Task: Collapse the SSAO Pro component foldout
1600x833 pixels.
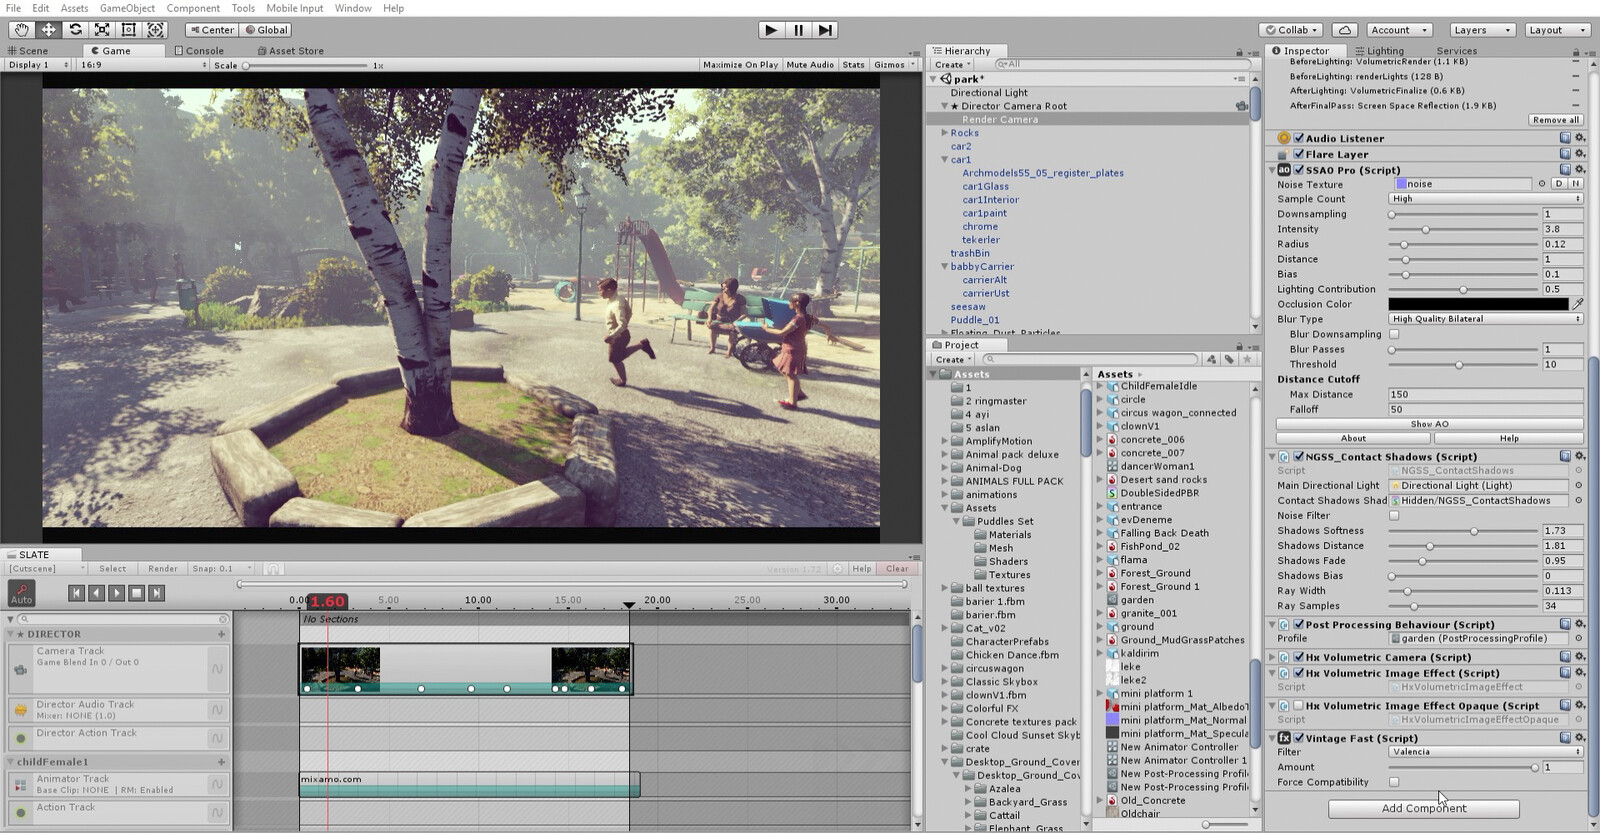Action: 1272,170
